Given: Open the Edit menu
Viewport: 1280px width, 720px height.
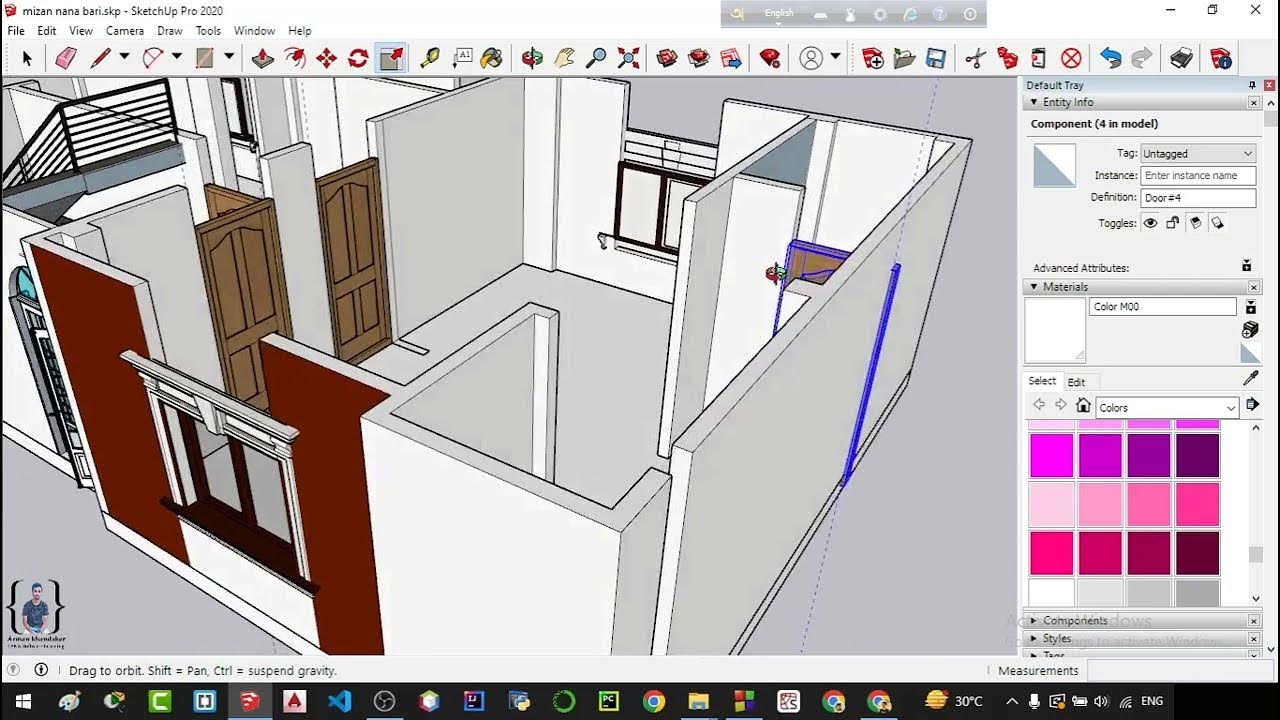Looking at the screenshot, I should click(47, 31).
